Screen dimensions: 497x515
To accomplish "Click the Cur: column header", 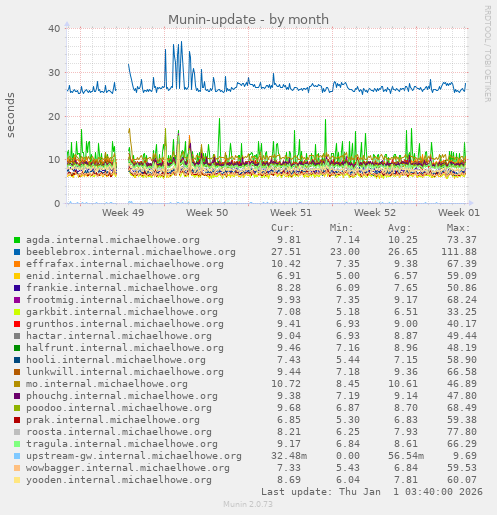I will 283,228.
